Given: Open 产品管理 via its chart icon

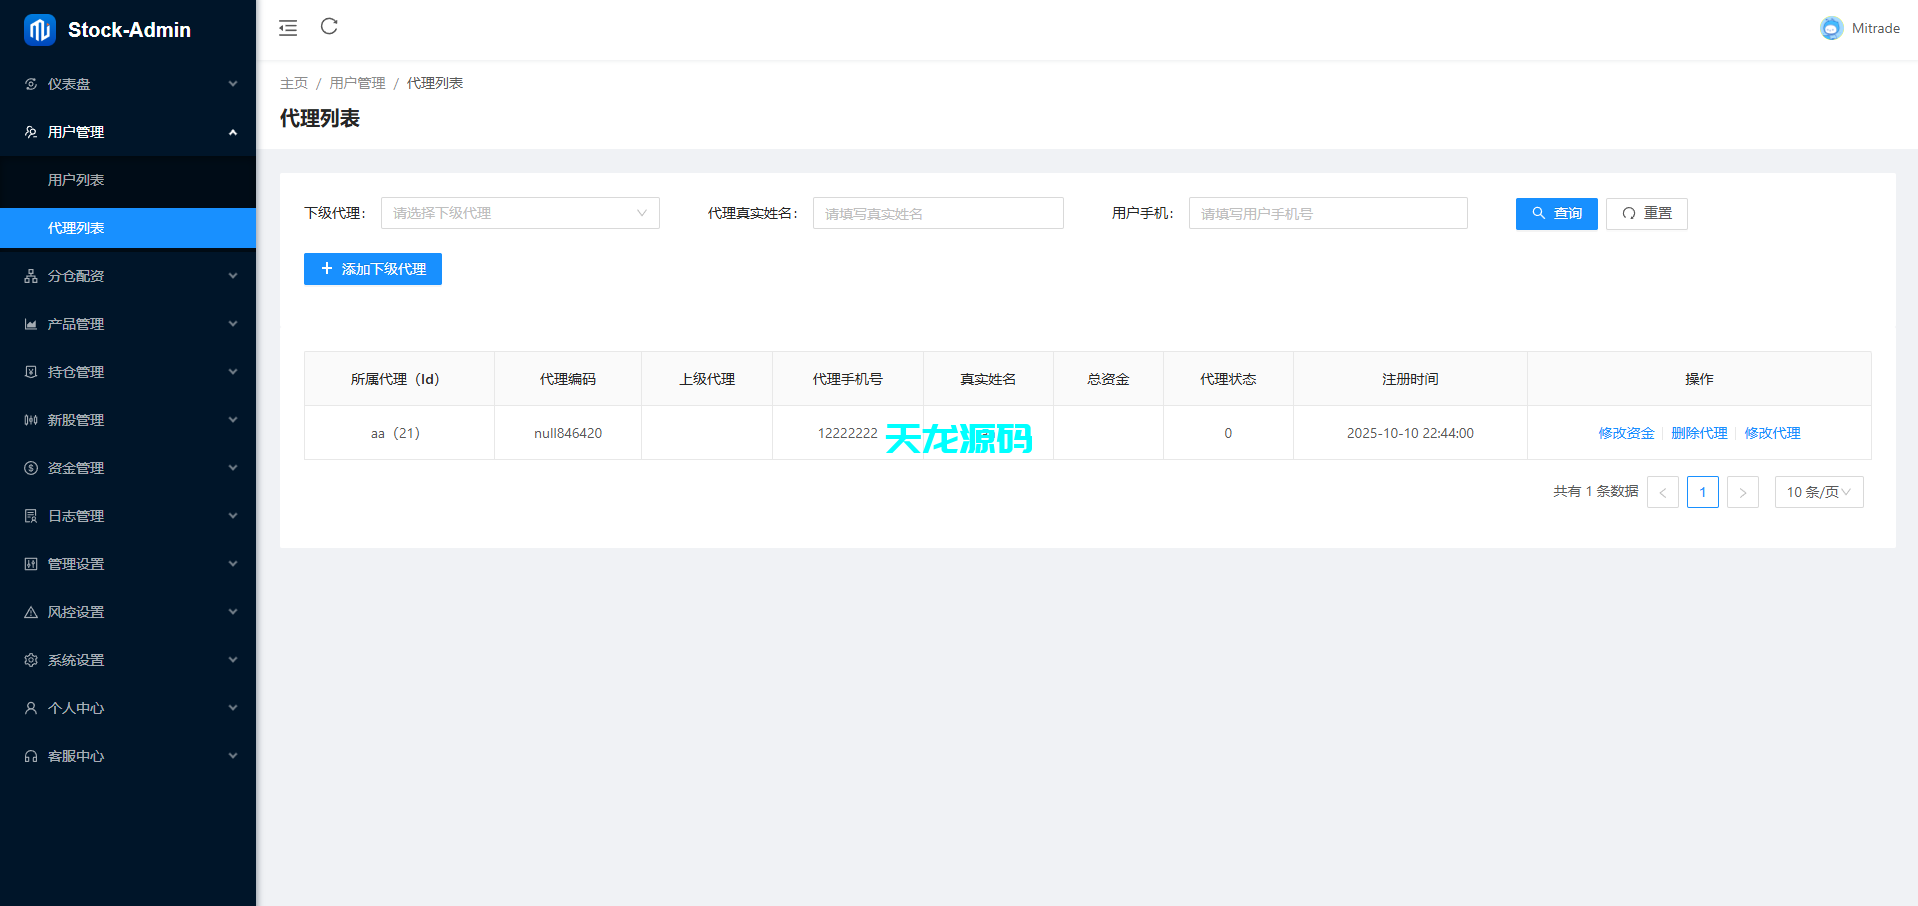Looking at the screenshot, I should [x=30, y=323].
